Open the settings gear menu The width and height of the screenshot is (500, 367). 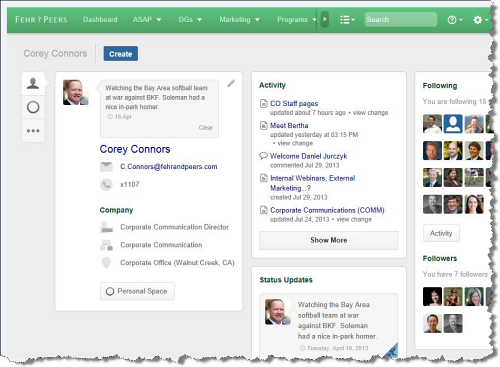pyautogui.click(x=480, y=20)
